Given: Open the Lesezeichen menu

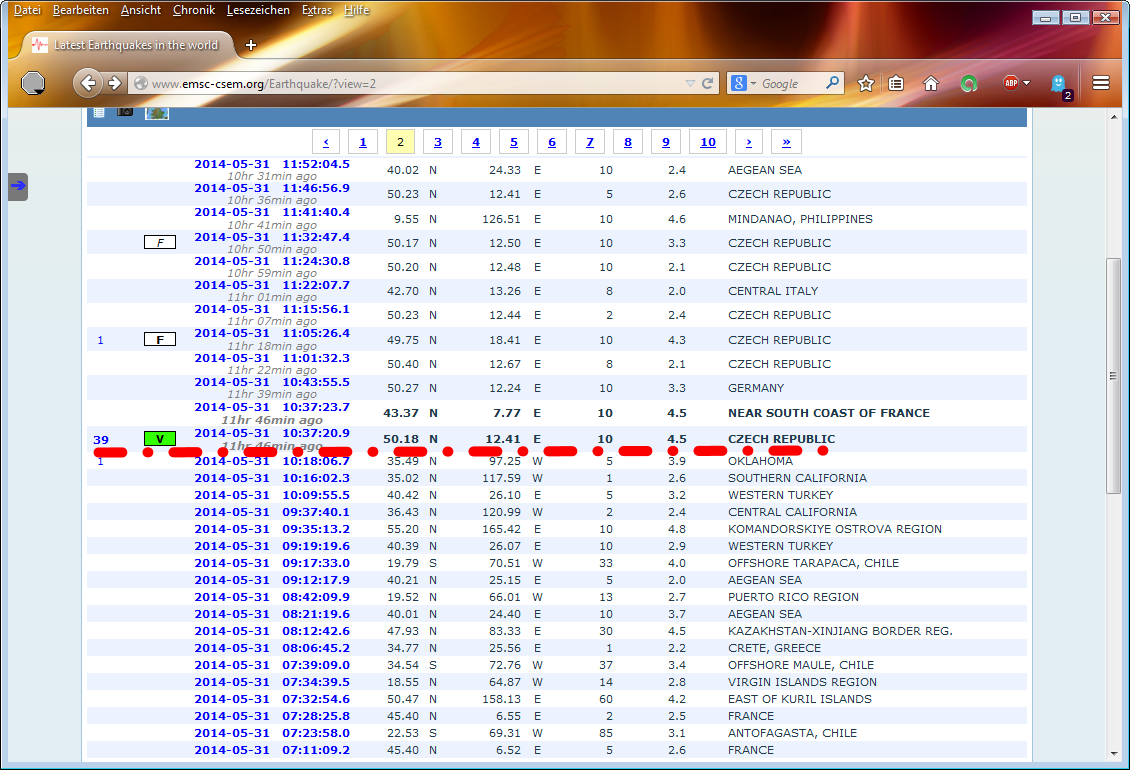Looking at the screenshot, I should pyautogui.click(x=258, y=10).
